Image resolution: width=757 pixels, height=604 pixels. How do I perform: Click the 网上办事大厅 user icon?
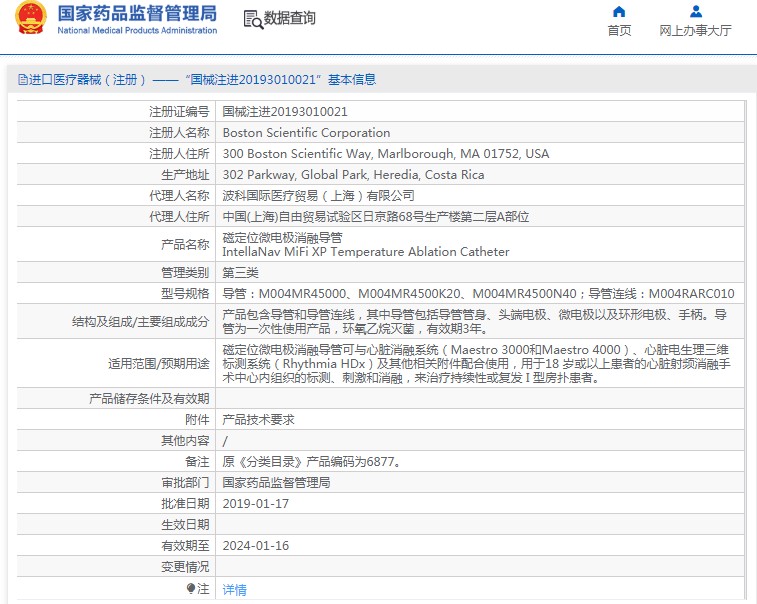(696, 11)
